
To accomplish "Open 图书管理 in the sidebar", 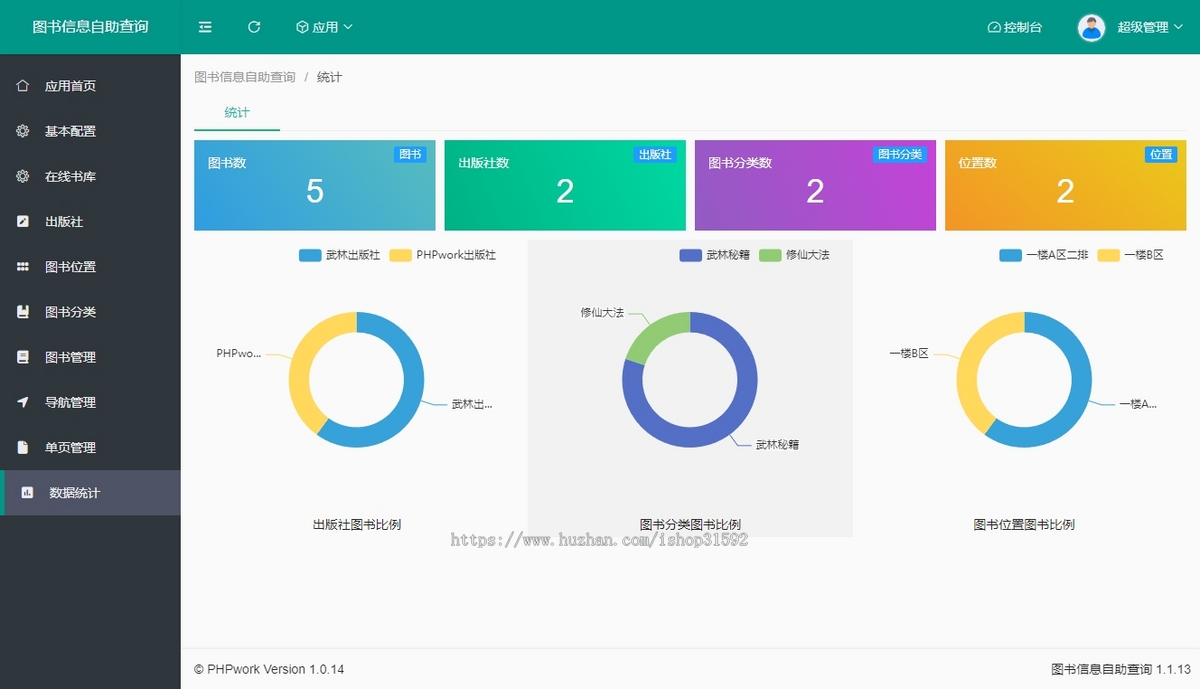I will (x=70, y=357).
